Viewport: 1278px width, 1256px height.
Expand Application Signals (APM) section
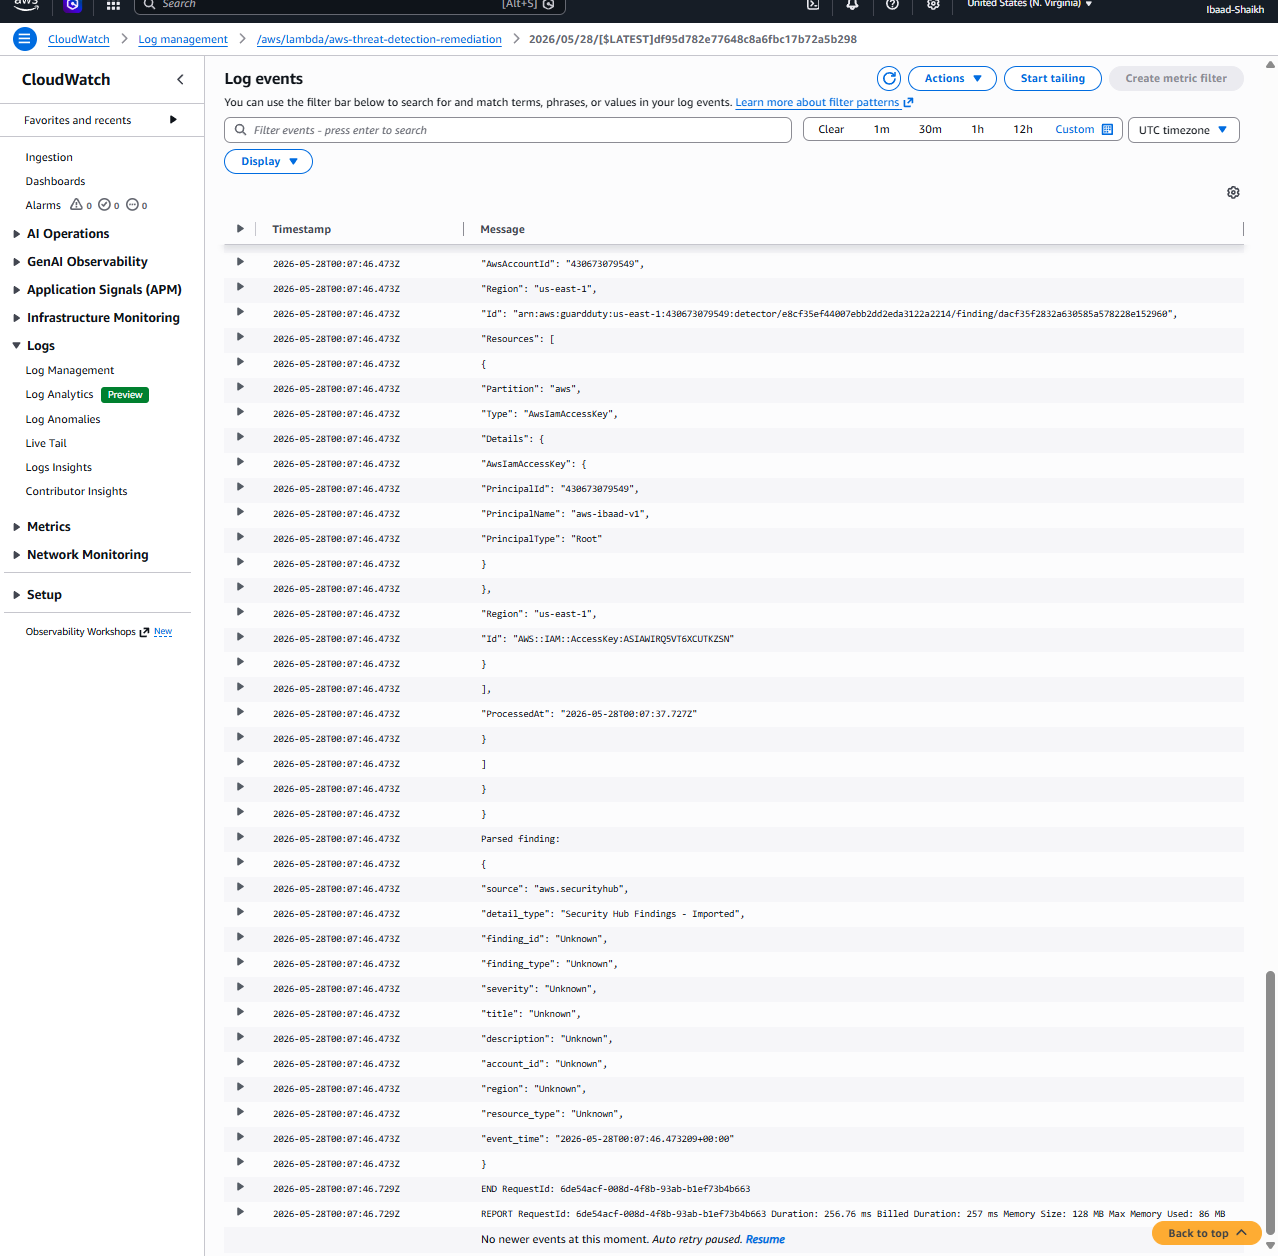[16, 290]
